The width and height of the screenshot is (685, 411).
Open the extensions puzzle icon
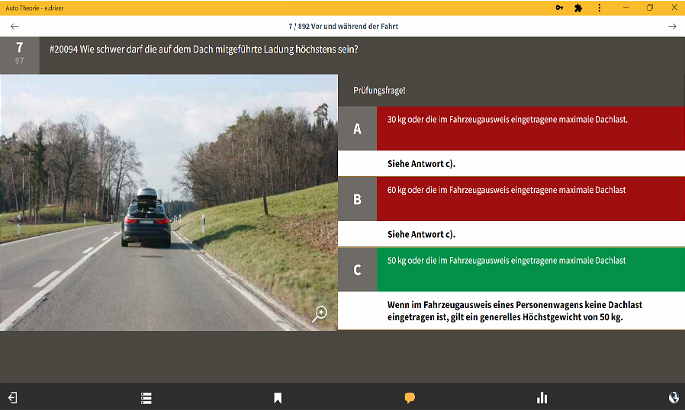[x=578, y=8]
